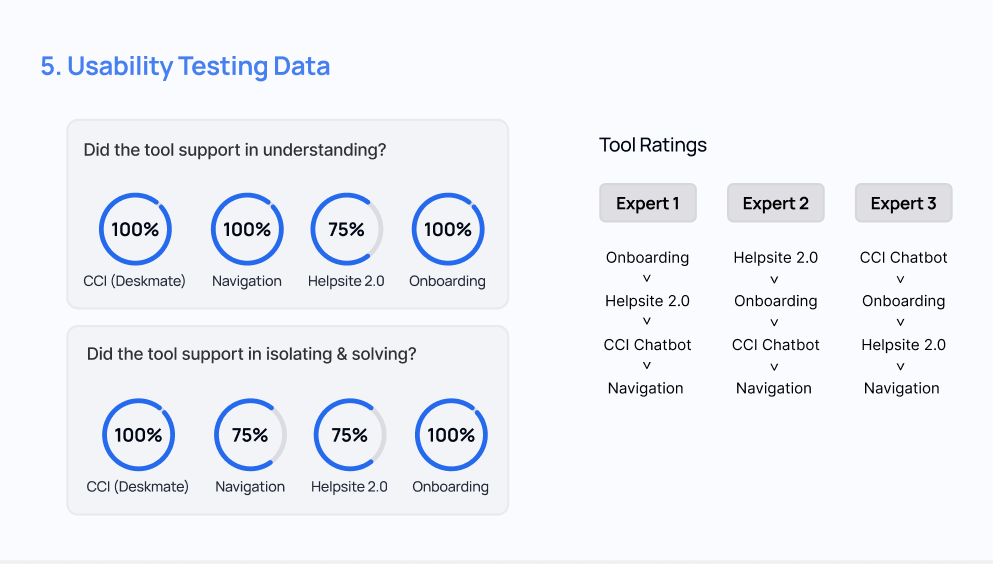This screenshot has height=564, width=993.
Task: Click the 5. Usability Testing Data heading
Action: click(185, 67)
